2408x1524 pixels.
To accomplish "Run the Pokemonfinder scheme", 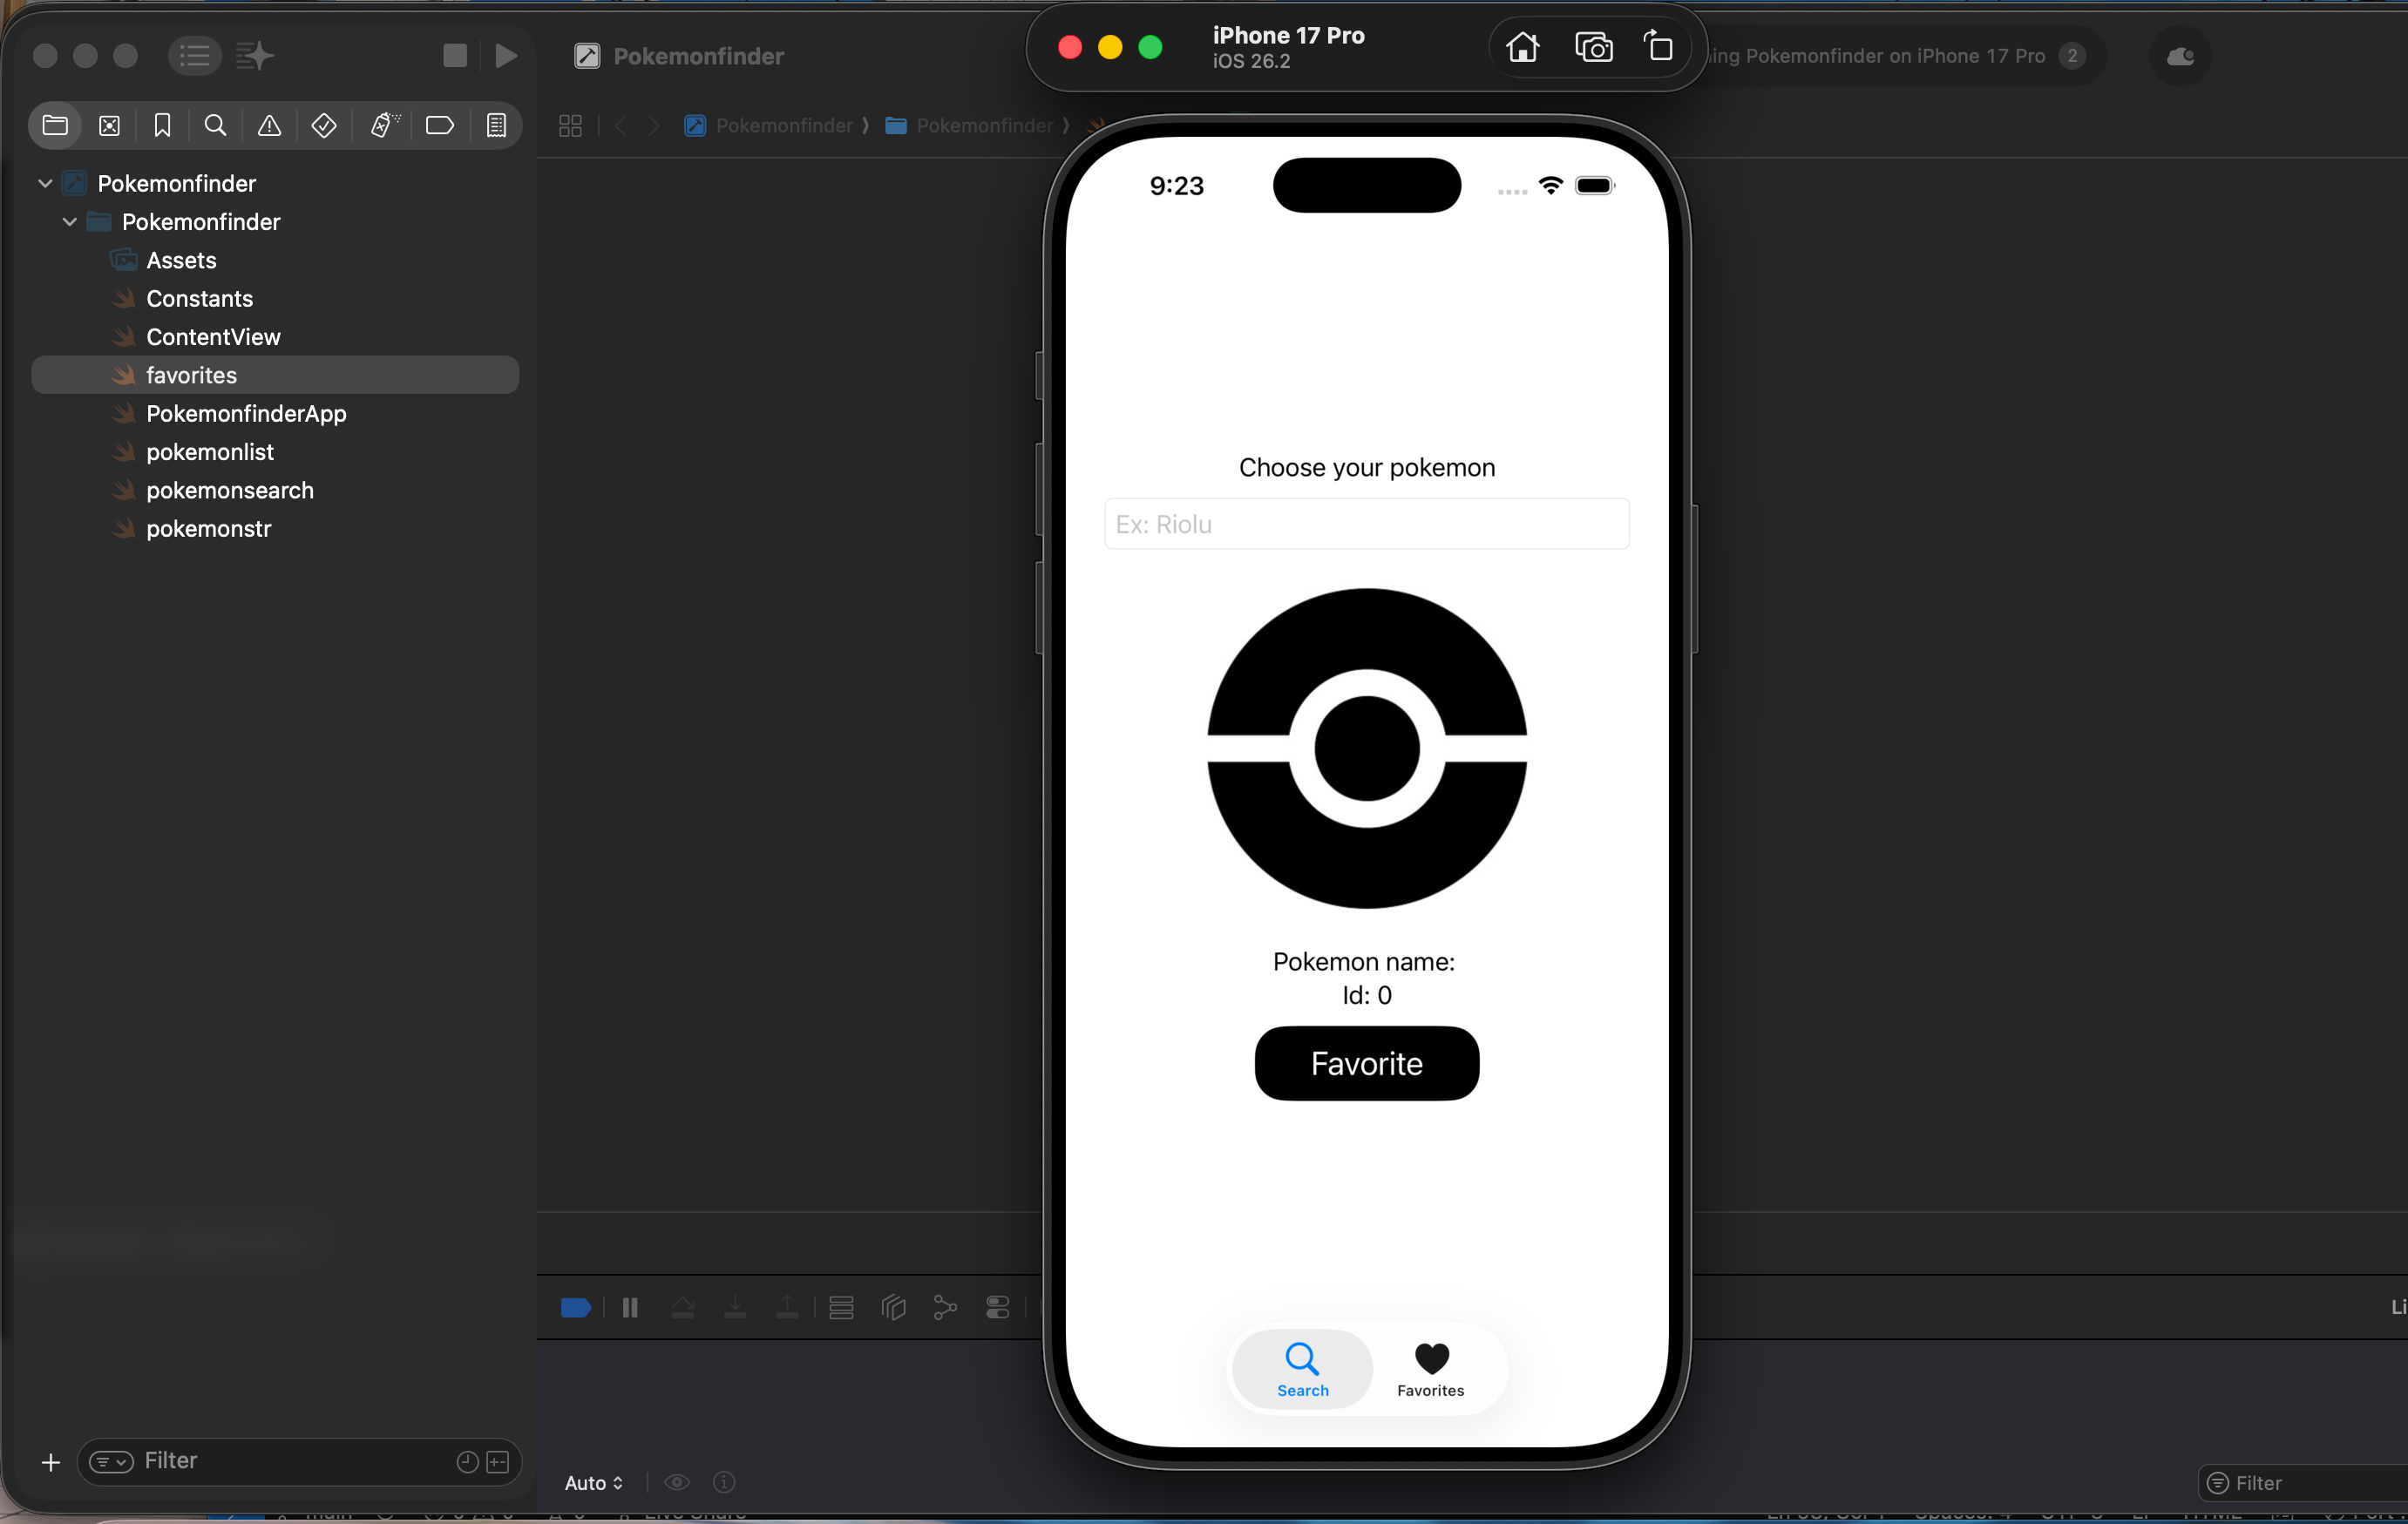I will (x=506, y=55).
